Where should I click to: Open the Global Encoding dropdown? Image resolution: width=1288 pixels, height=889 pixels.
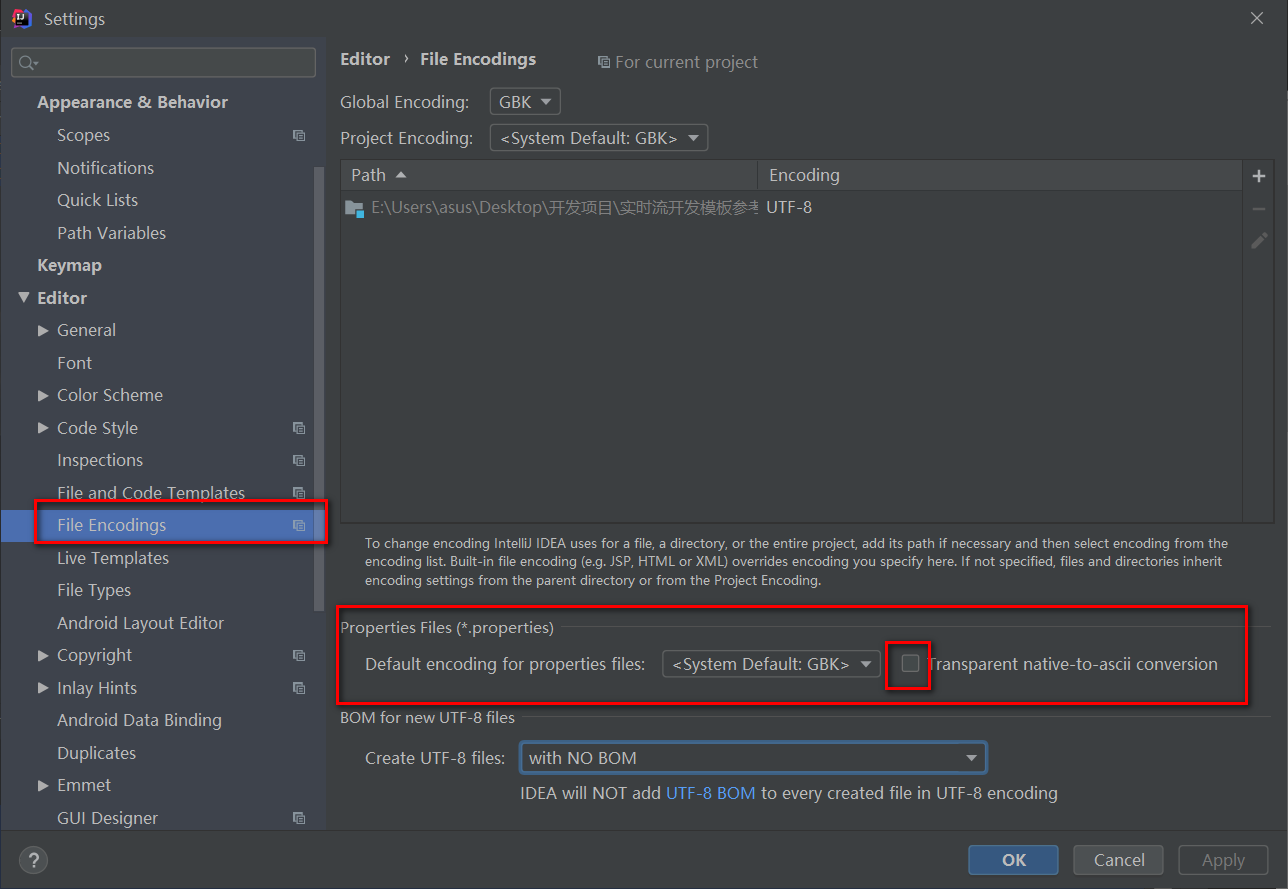pyautogui.click(x=525, y=102)
